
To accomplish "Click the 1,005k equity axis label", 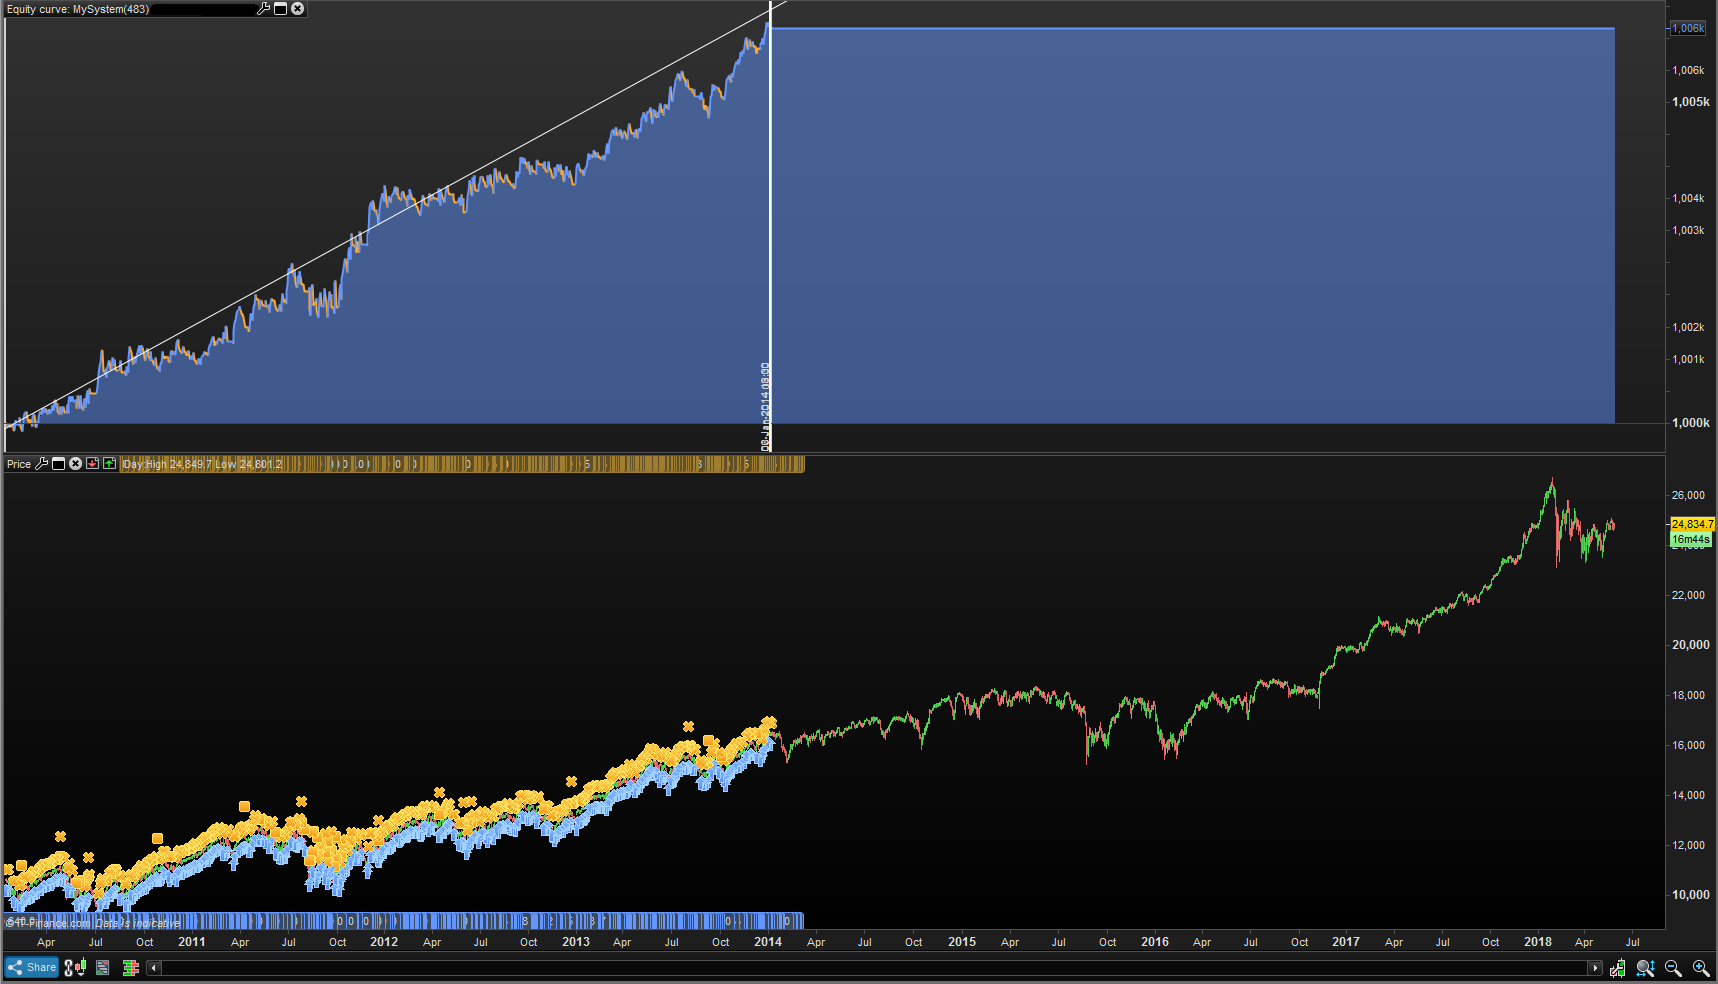I will click(1691, 102).
